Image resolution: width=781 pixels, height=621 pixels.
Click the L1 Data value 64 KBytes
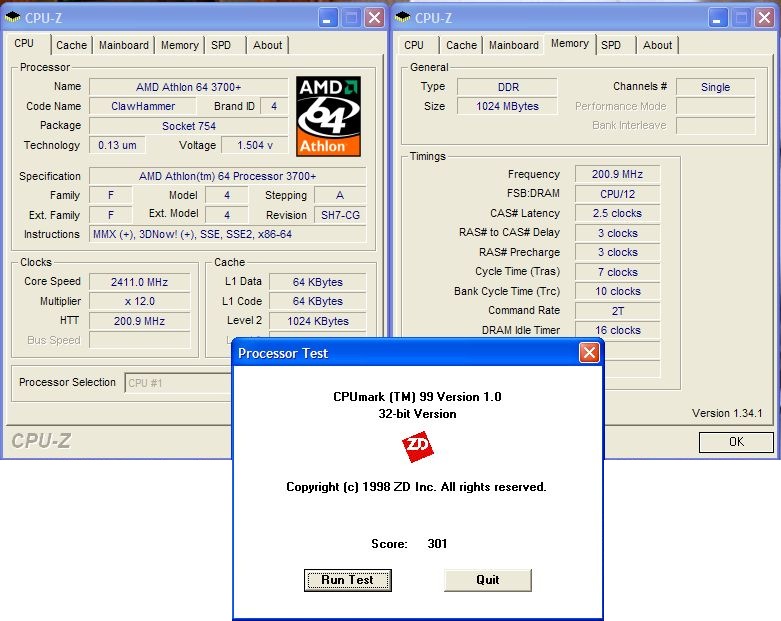click(x=318, y=282)
